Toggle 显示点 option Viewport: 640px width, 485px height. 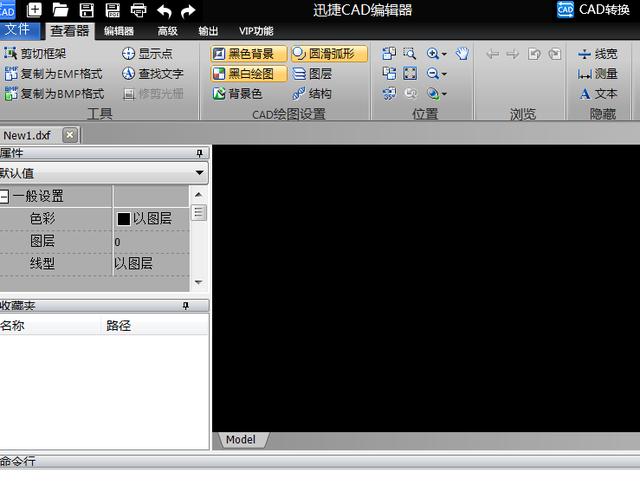pos(147,53)
